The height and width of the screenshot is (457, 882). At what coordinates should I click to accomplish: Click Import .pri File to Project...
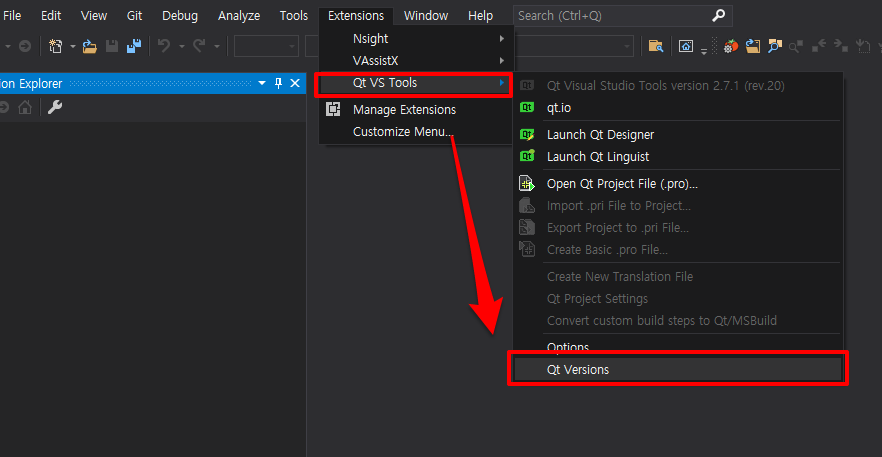[x=678, y=206]
